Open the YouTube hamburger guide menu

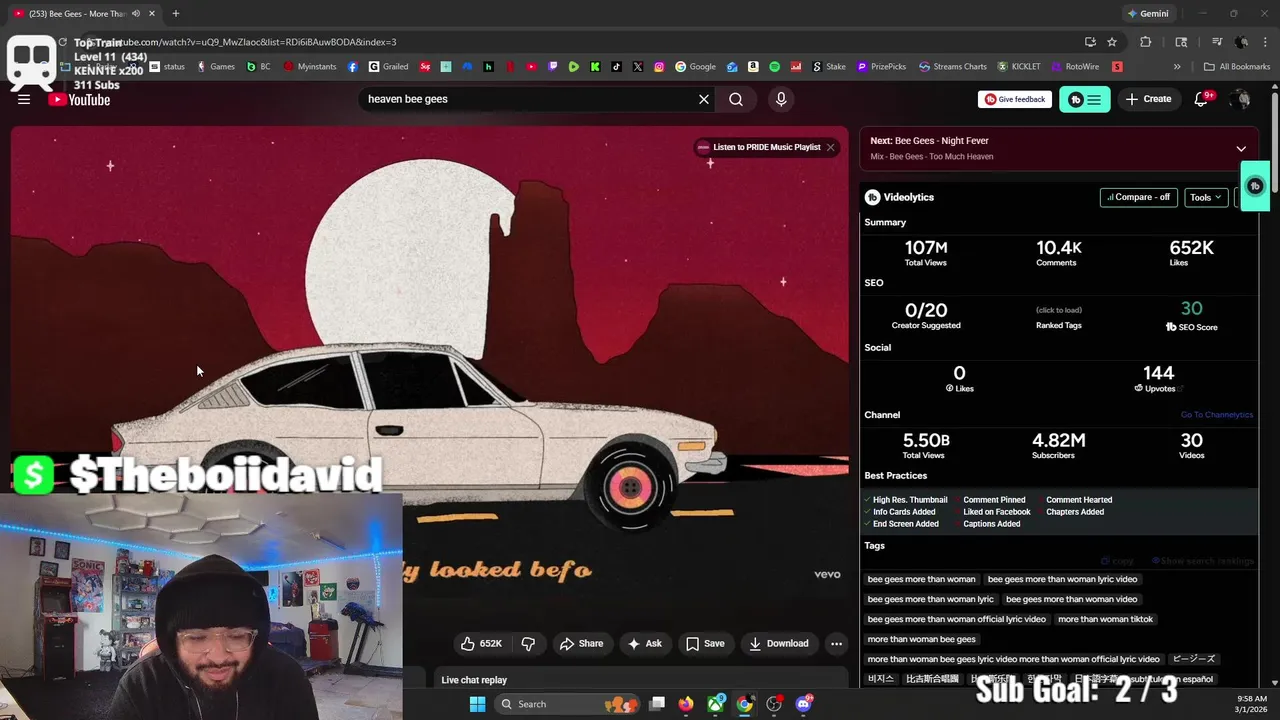pos(24,99)
